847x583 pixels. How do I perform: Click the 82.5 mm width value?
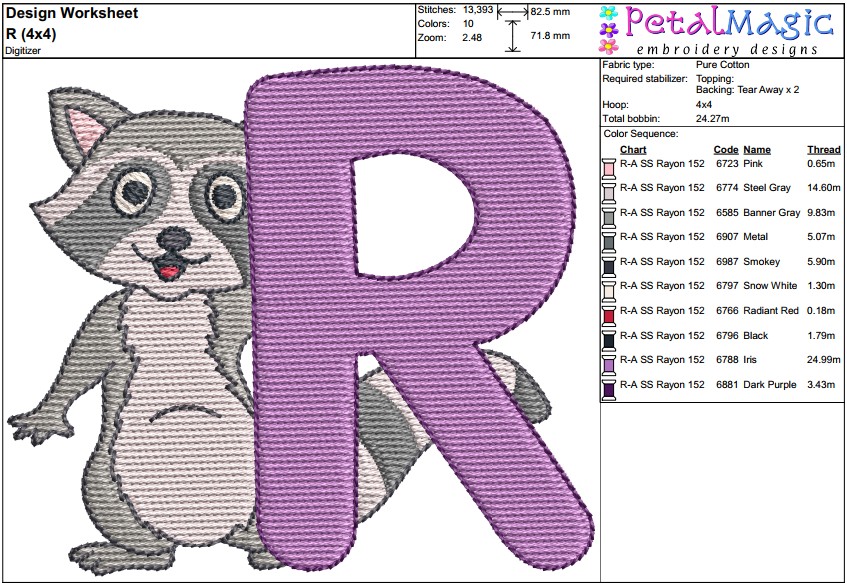pos(550,11)
